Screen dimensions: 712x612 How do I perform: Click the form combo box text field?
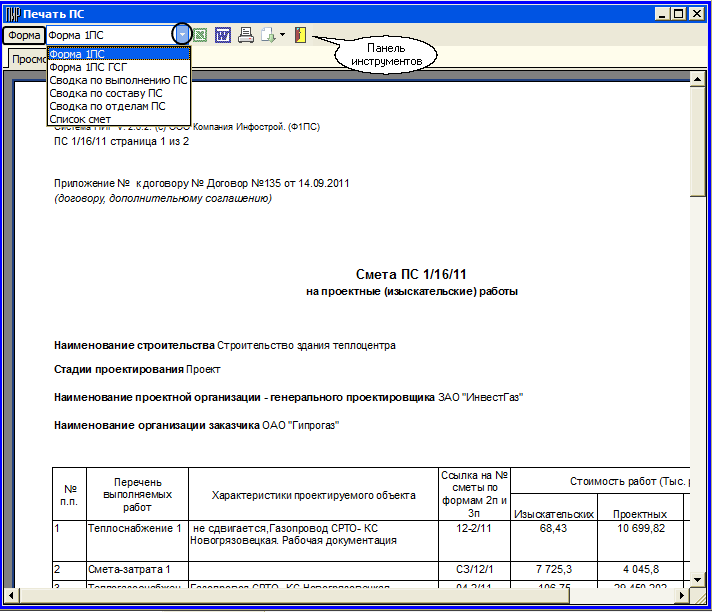click(x=108, y=35)
